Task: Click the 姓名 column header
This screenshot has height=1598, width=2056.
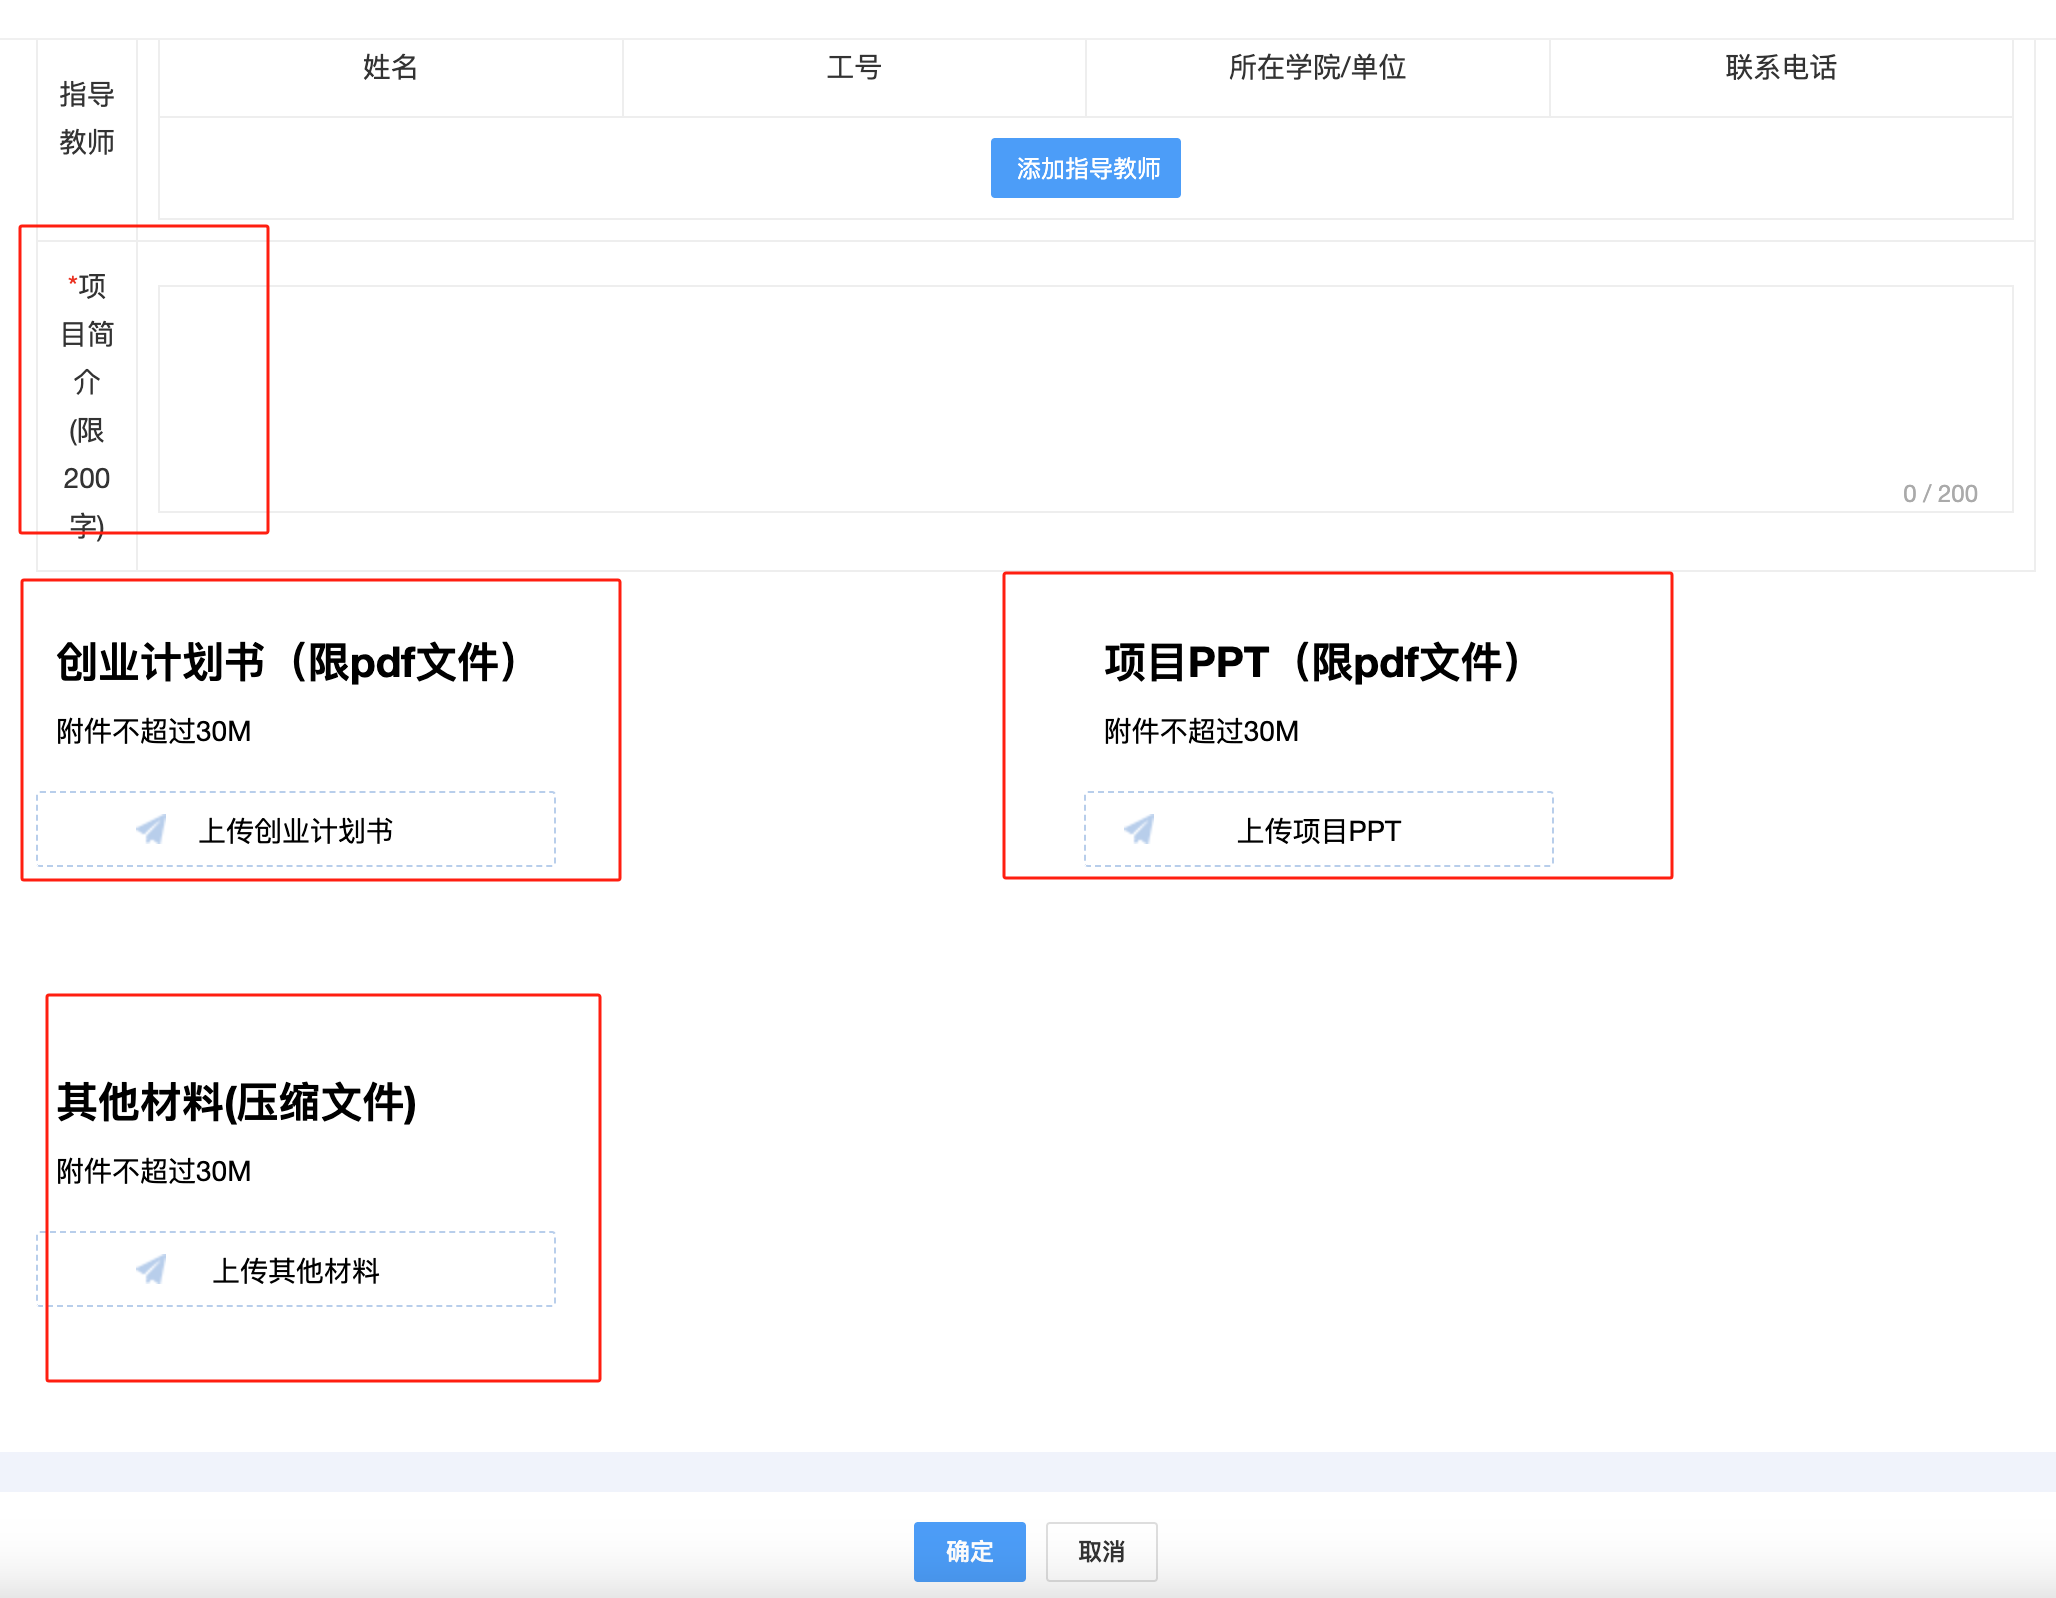Action: tap(390, 68)
